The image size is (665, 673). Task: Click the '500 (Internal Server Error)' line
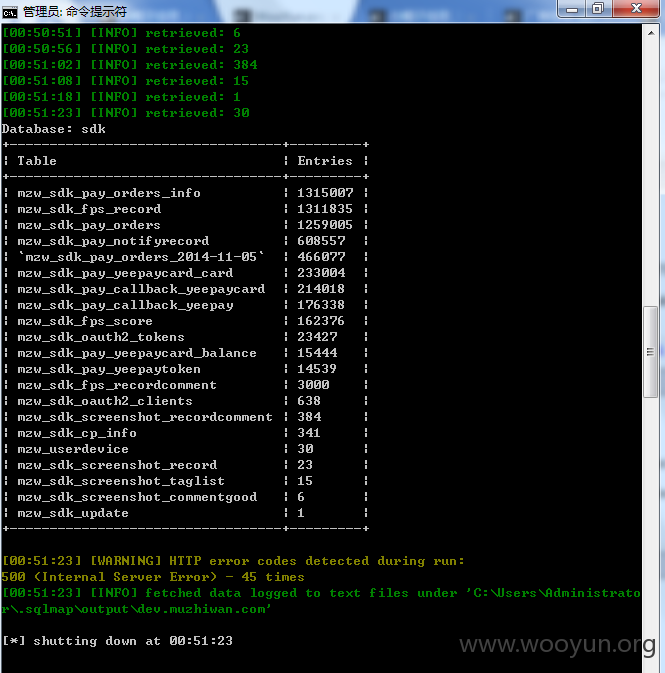(x=153, y=577)
